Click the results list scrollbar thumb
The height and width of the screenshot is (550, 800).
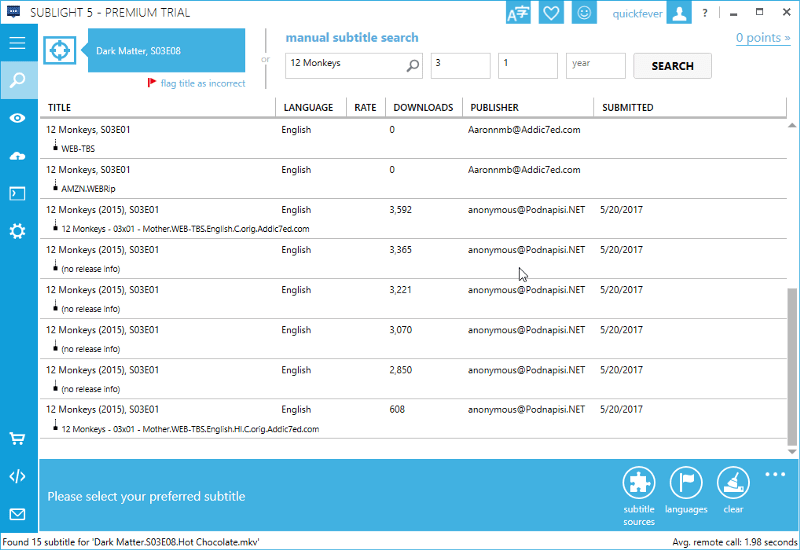[x=792, y=366]
